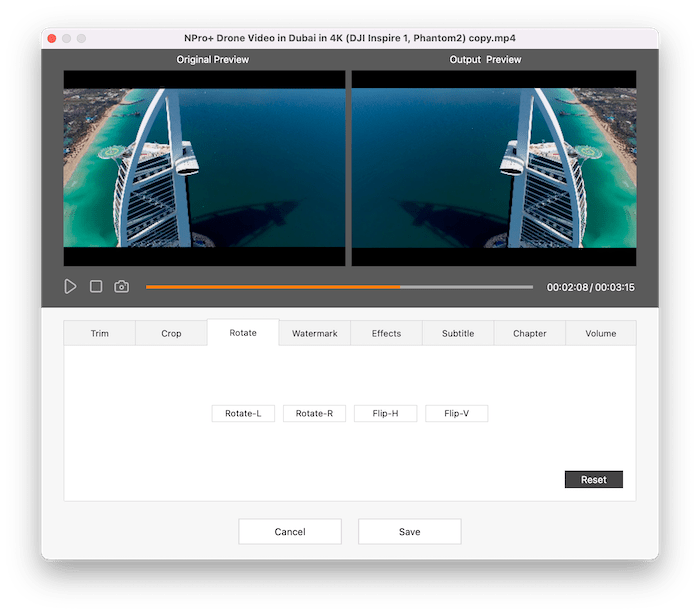The width and height of the screenshot is (700, 614).
Task: Go to the Effects tab
Action: 386,333
